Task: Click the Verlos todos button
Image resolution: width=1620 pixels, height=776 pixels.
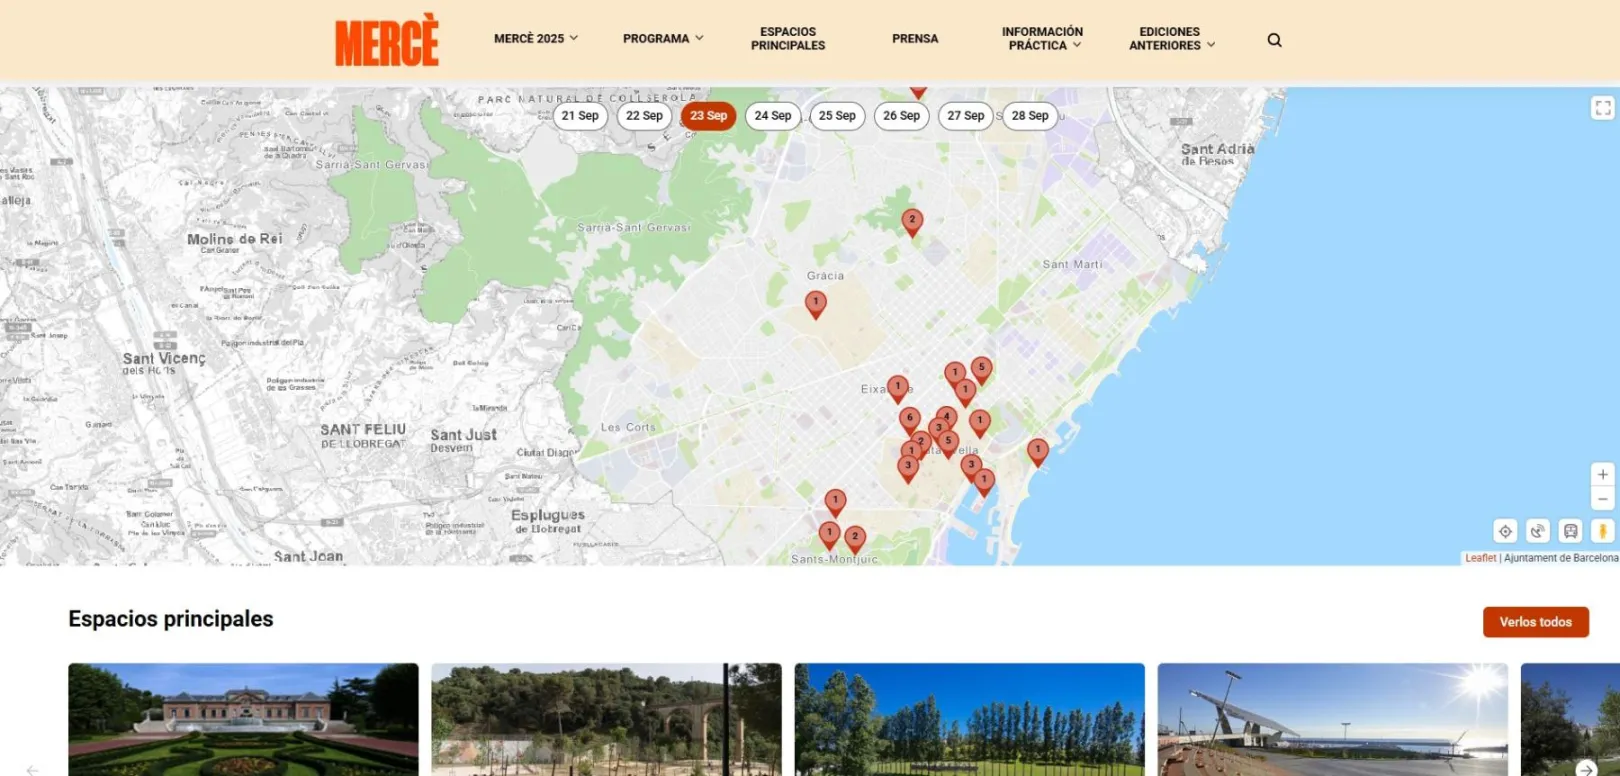Action: [x=1535, y=622]
